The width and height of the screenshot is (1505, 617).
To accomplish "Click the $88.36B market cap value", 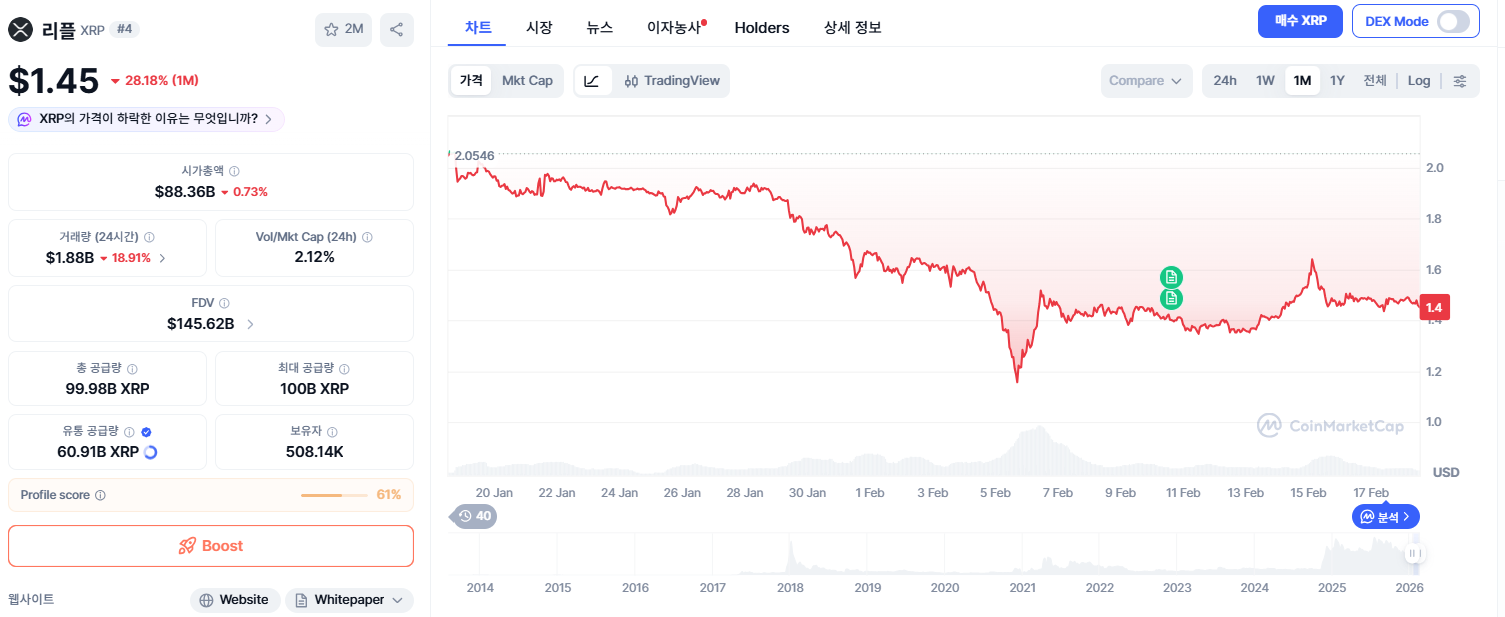I will (x=185, y=191).
